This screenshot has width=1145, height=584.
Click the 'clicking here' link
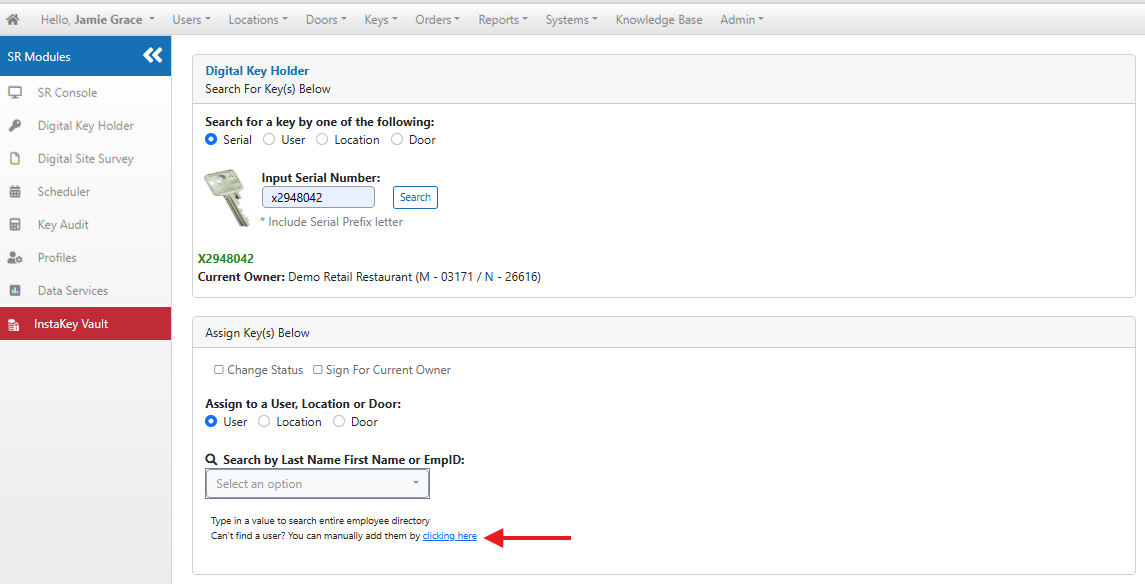click(x=450, y=536)
